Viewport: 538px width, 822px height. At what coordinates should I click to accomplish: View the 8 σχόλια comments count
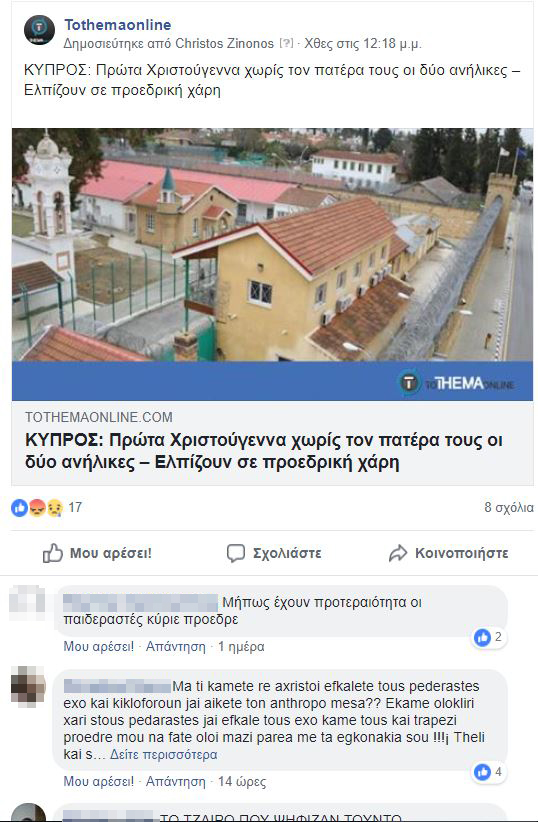coord(509,507)
